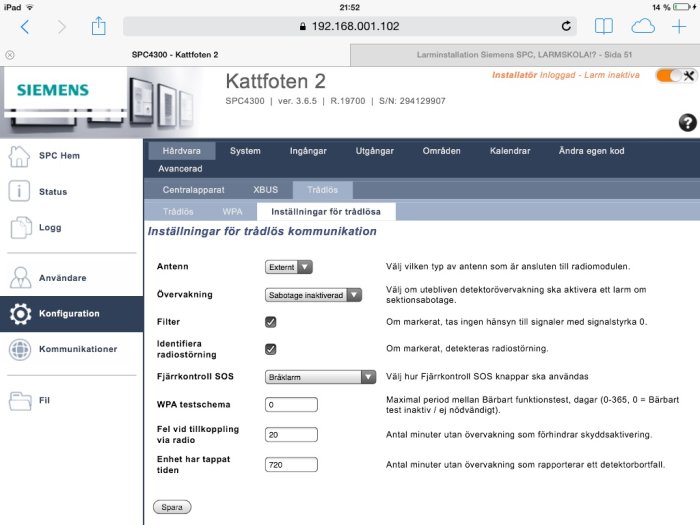Reload page with Safari refresh button
Image resolution: width=700 pixels, height=525 pixels.
click(x=566, y=26)
